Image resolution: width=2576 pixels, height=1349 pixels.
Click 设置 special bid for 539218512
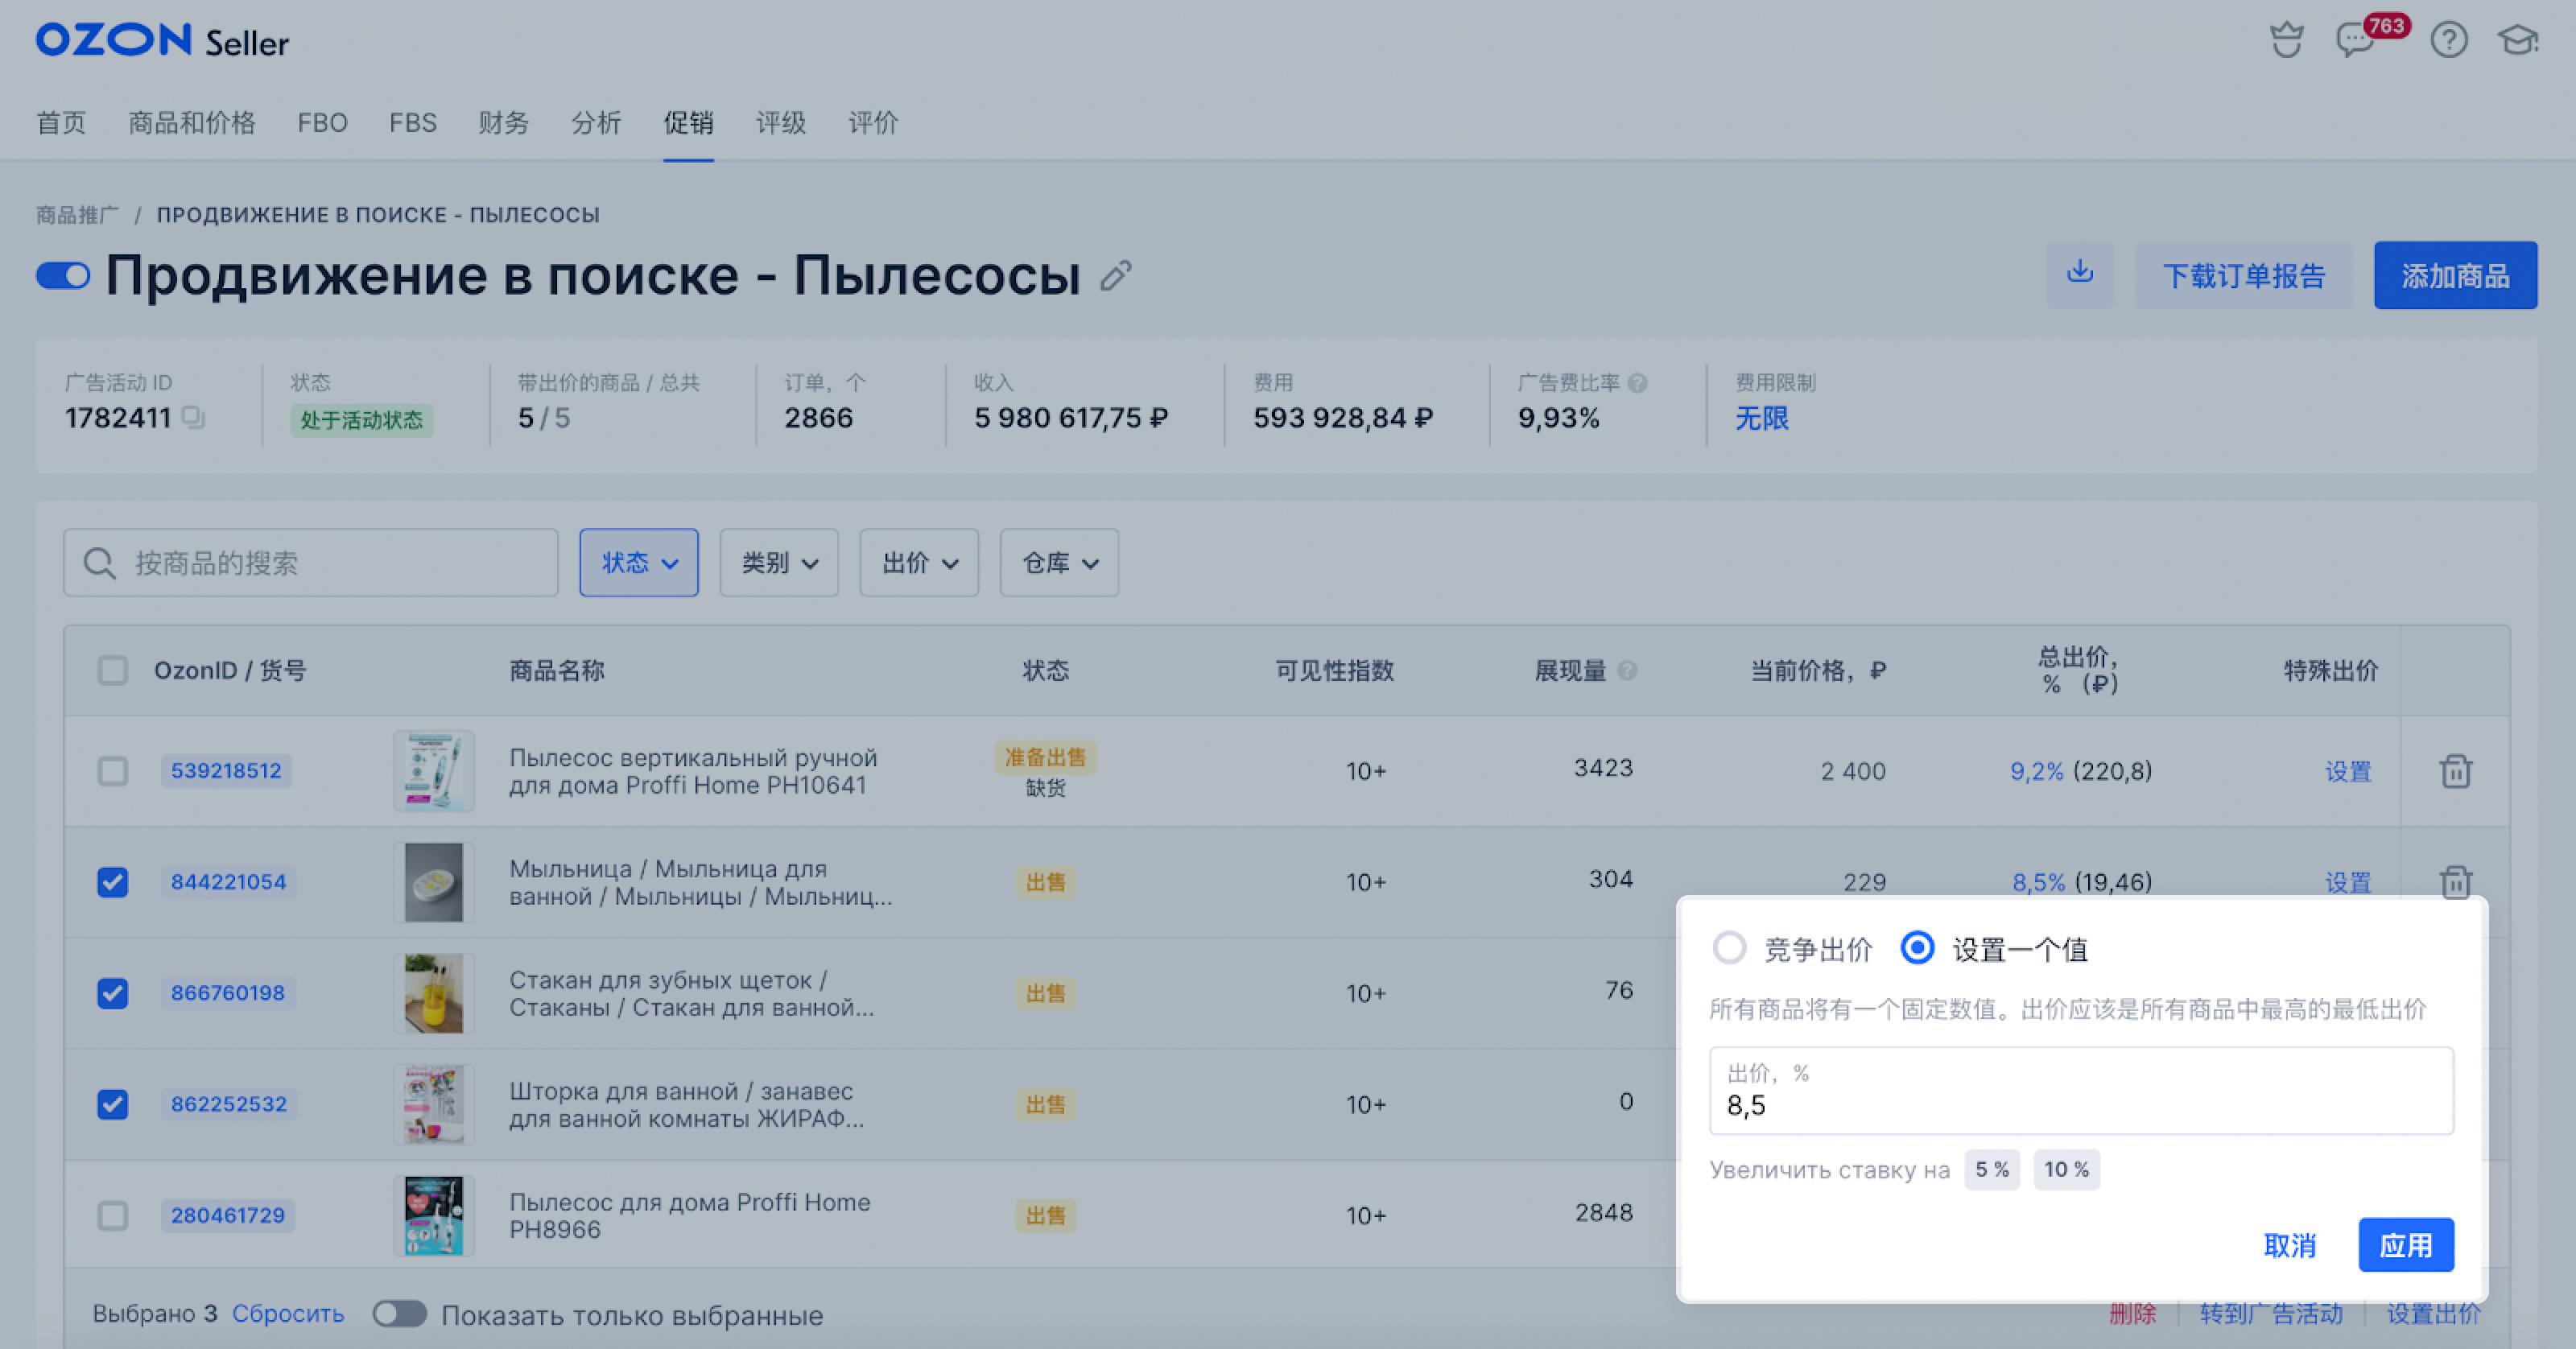coord(2347,770)
